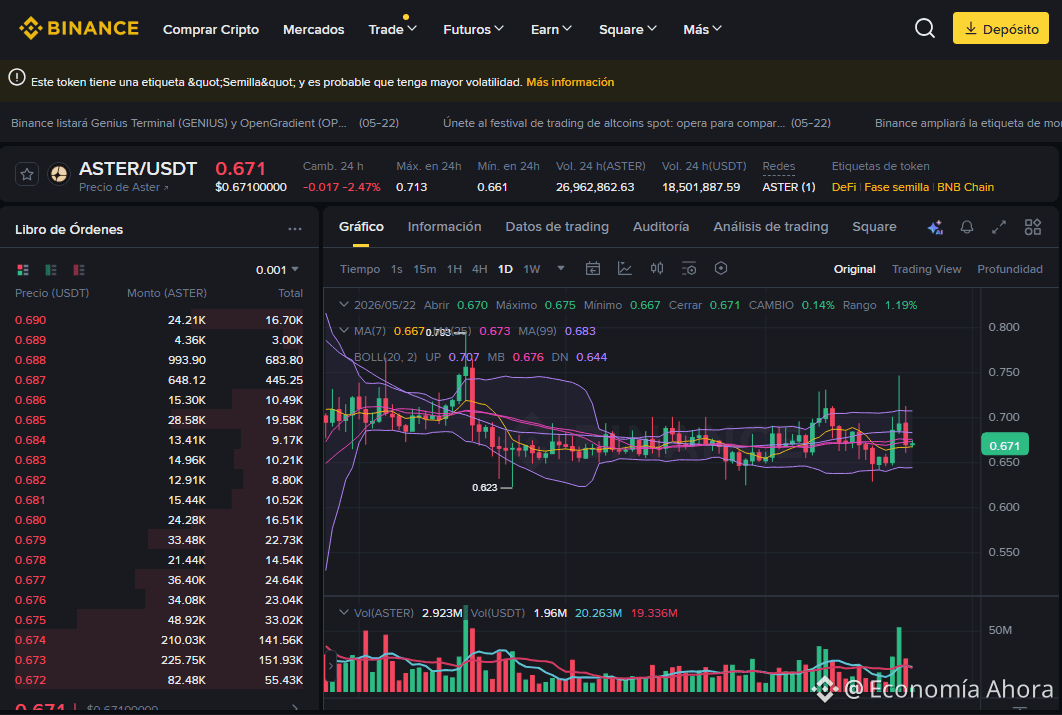
Task: Select the 0.690 sell price row
Action: point(159,320)
